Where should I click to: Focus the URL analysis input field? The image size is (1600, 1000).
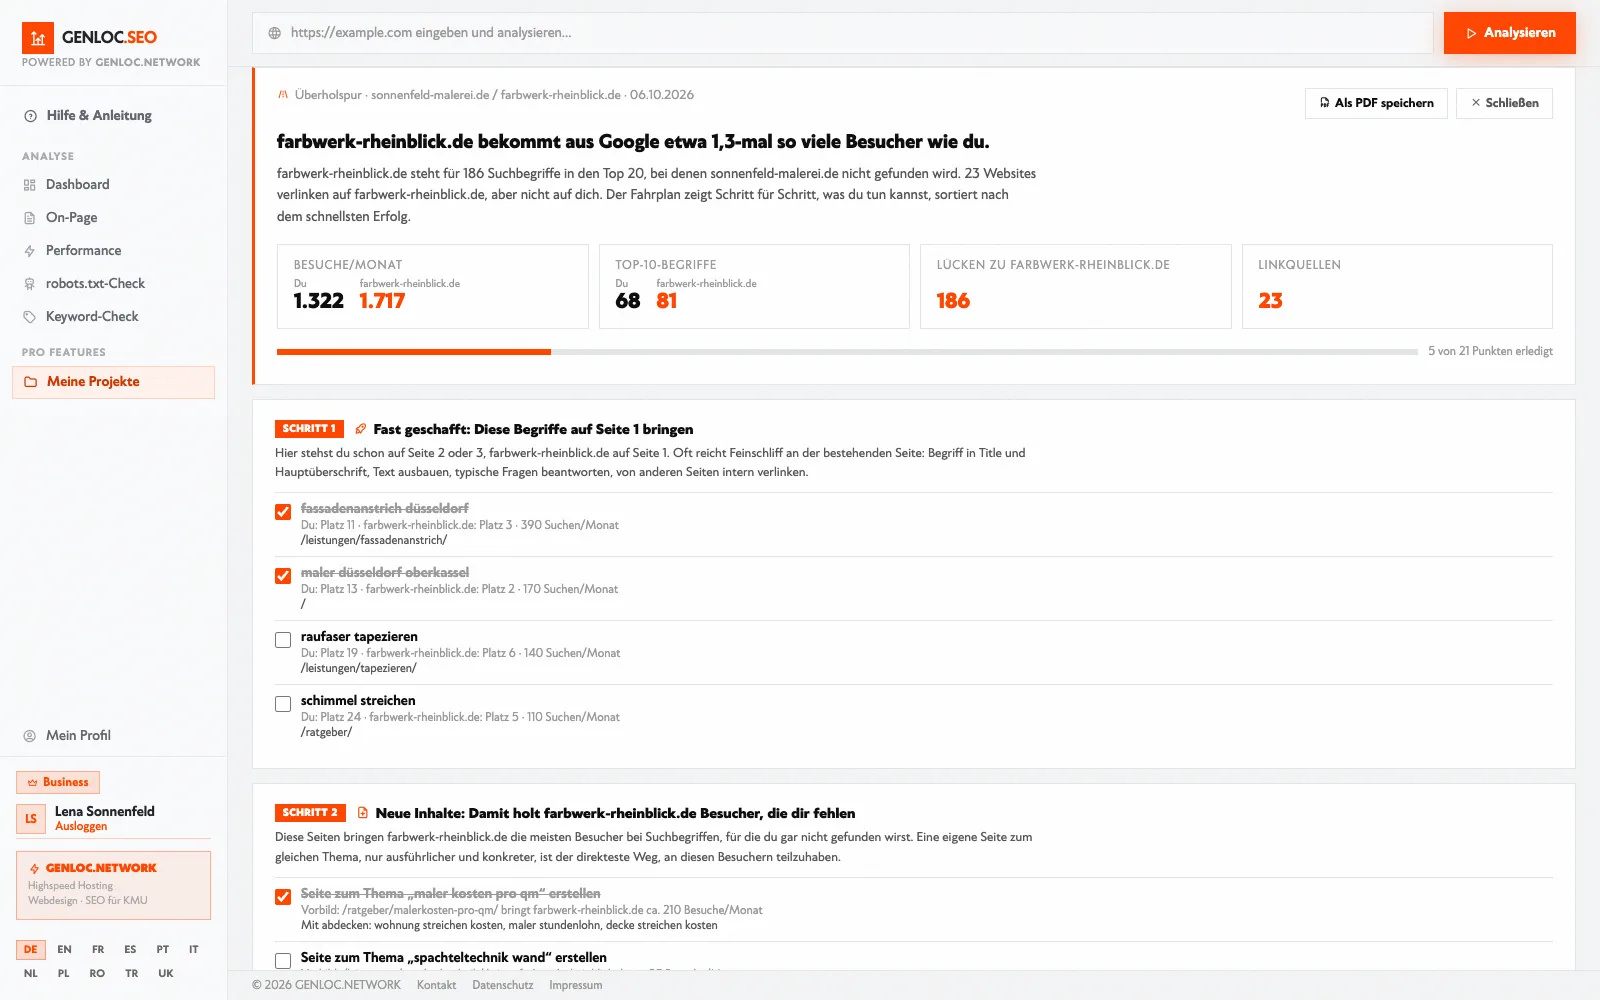843,33
